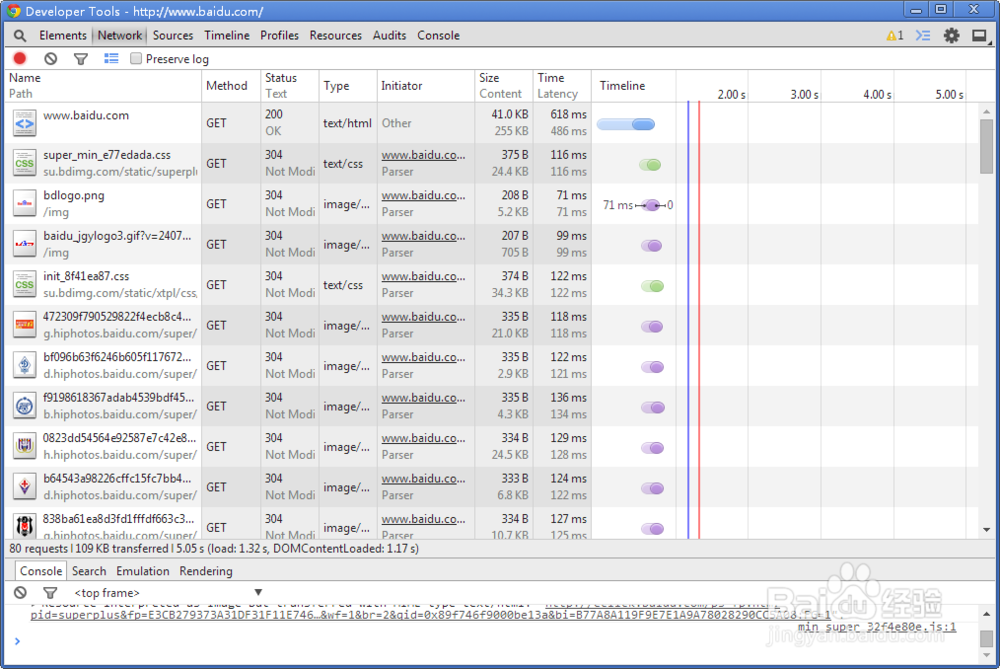Open the Rendering drawer tab
The width and height of the screenshot is (1000, 669).
pos(206,571)
